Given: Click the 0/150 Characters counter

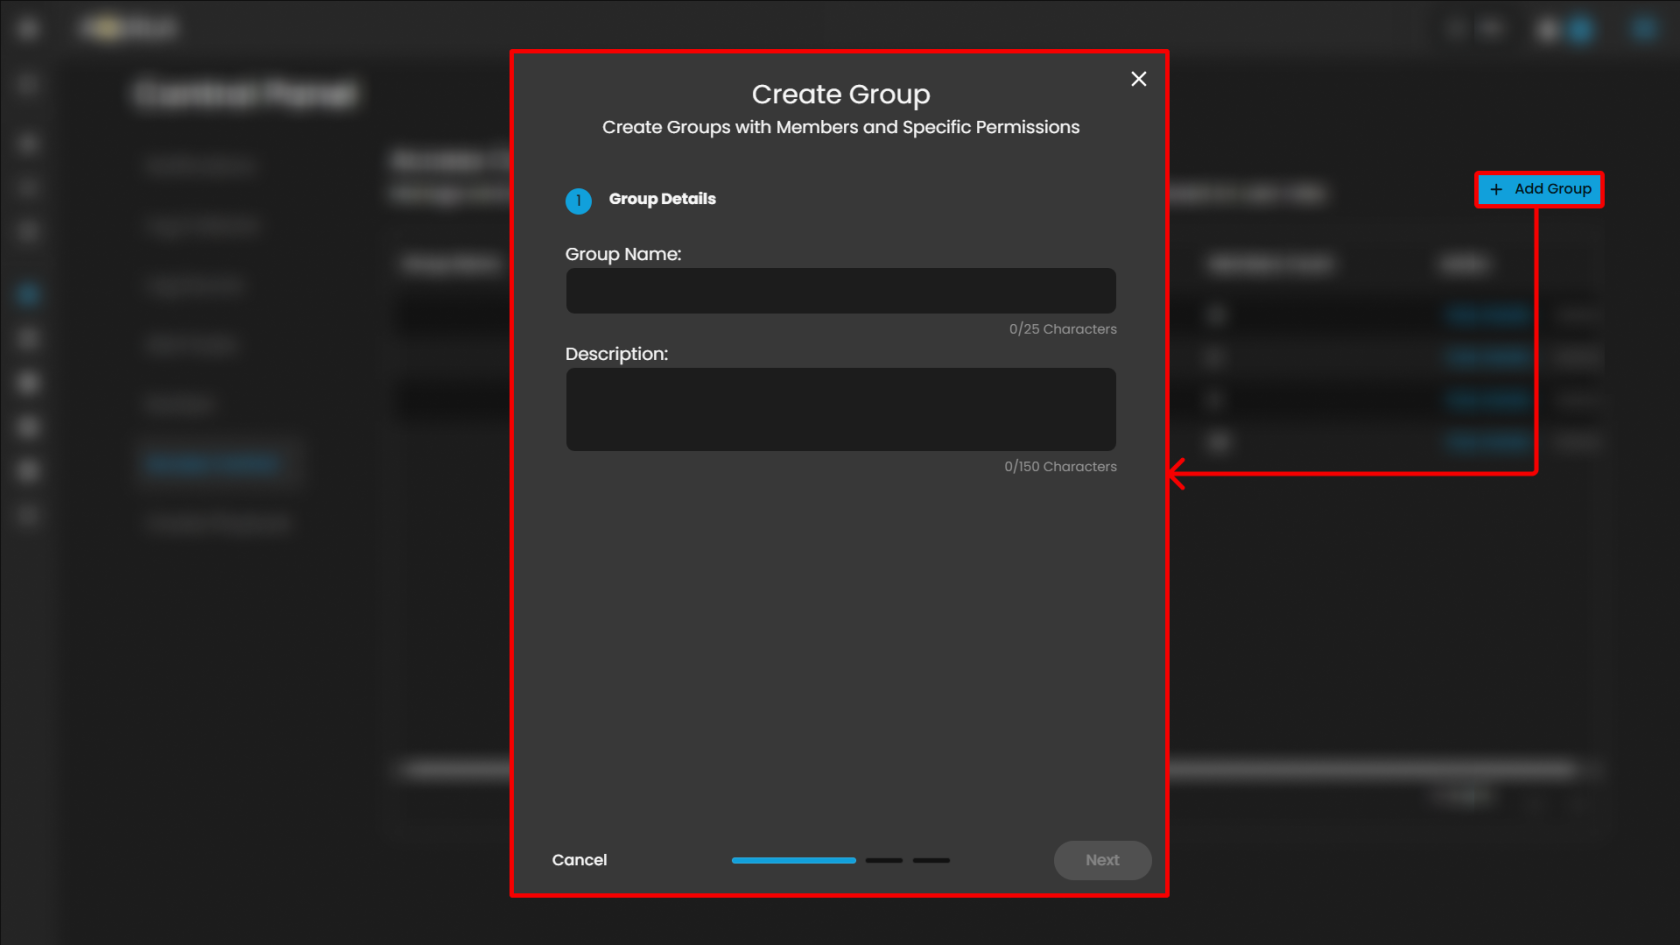Looking at the screenshot, I should point(1060,467).
